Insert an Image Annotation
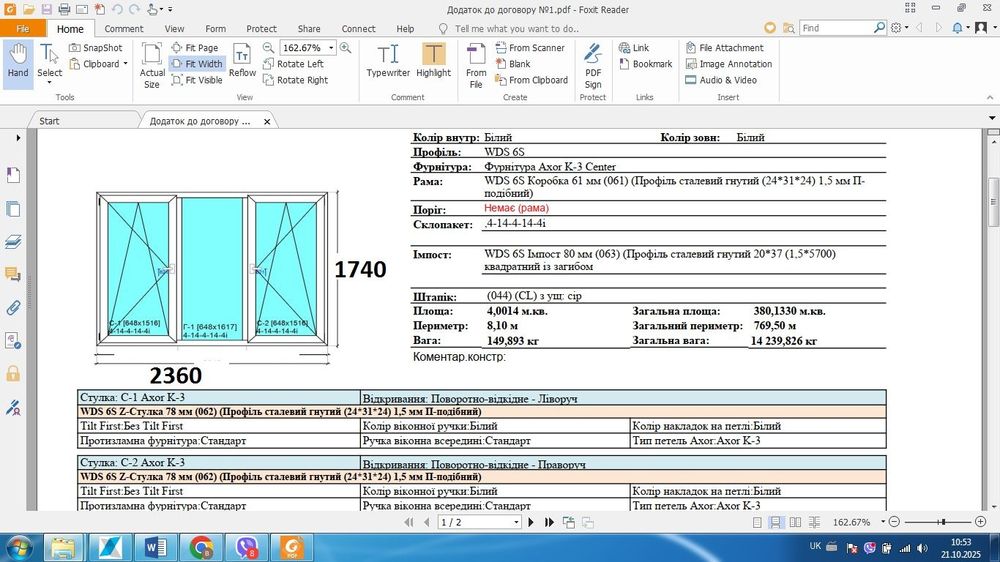This screenshot has height=562, width=1000. tap(728, 64)
